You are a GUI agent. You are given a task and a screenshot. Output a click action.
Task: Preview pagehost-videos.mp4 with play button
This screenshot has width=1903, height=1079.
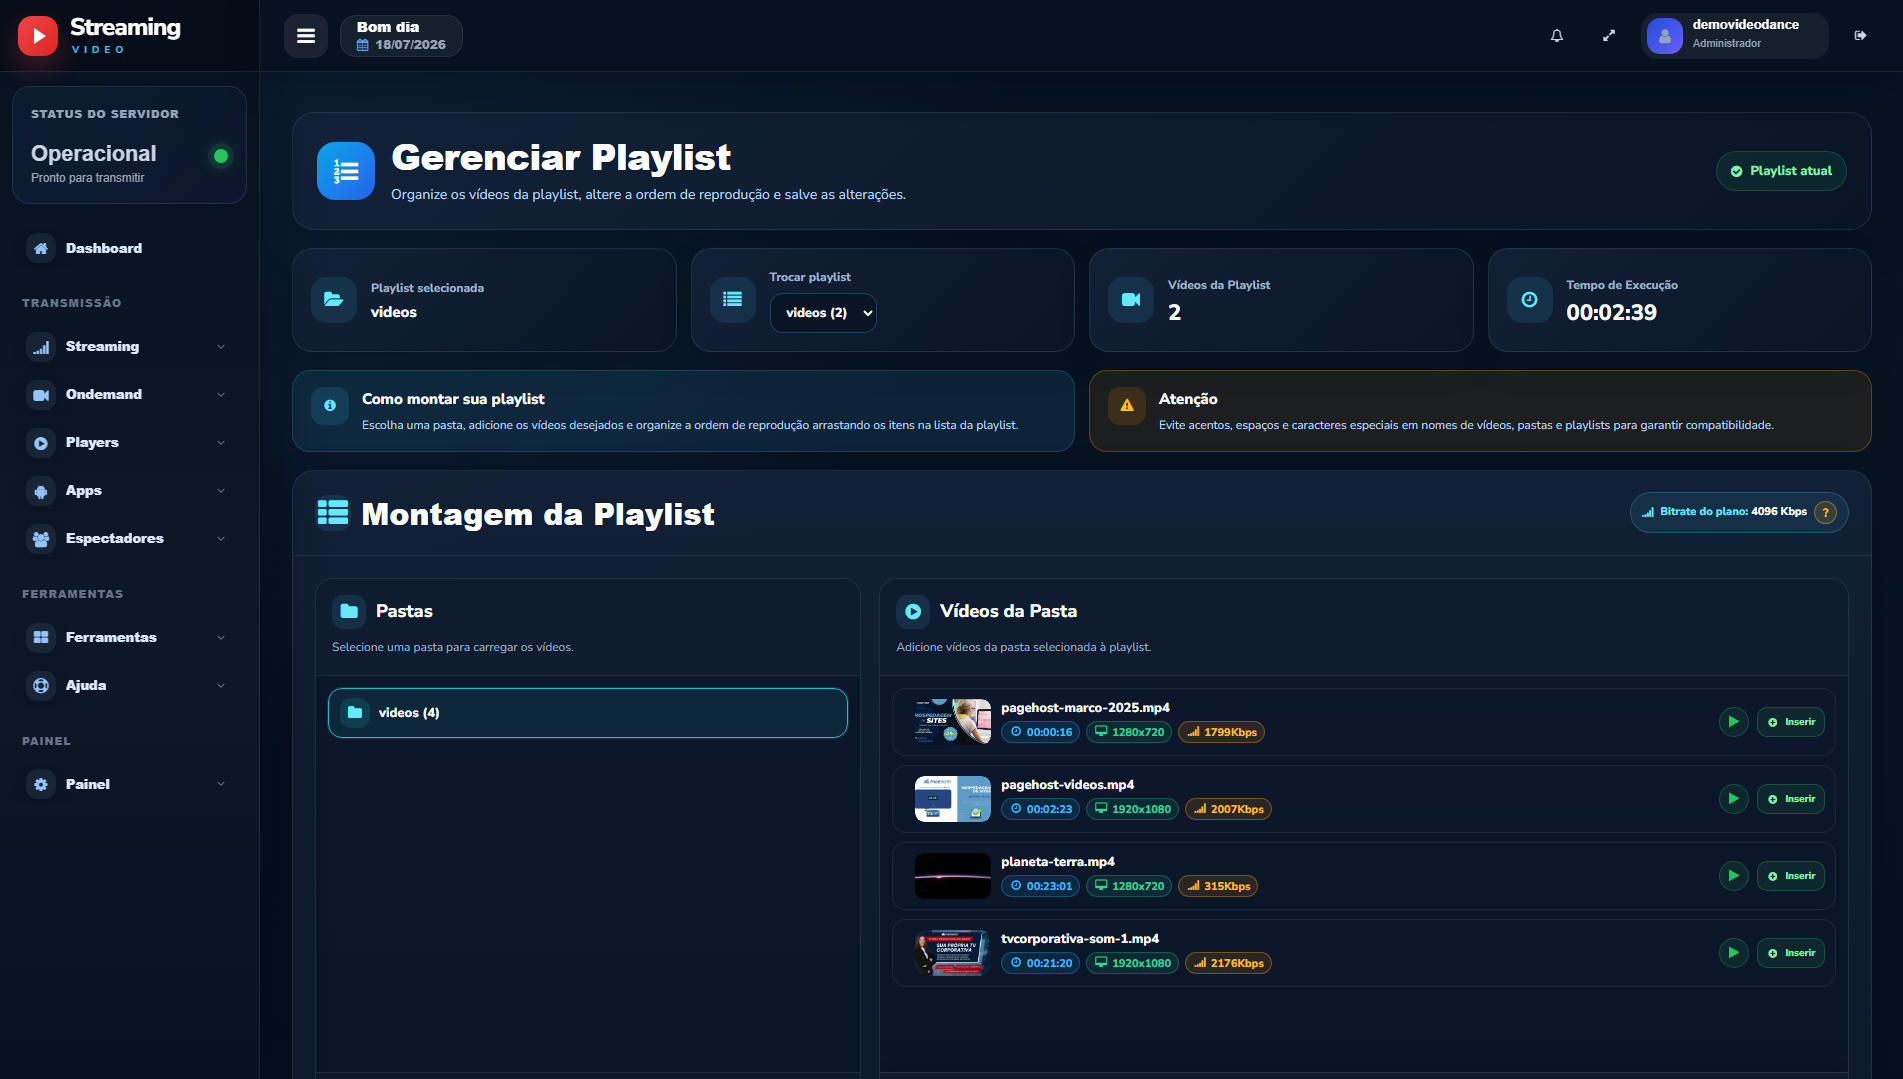pos(1733,799)
